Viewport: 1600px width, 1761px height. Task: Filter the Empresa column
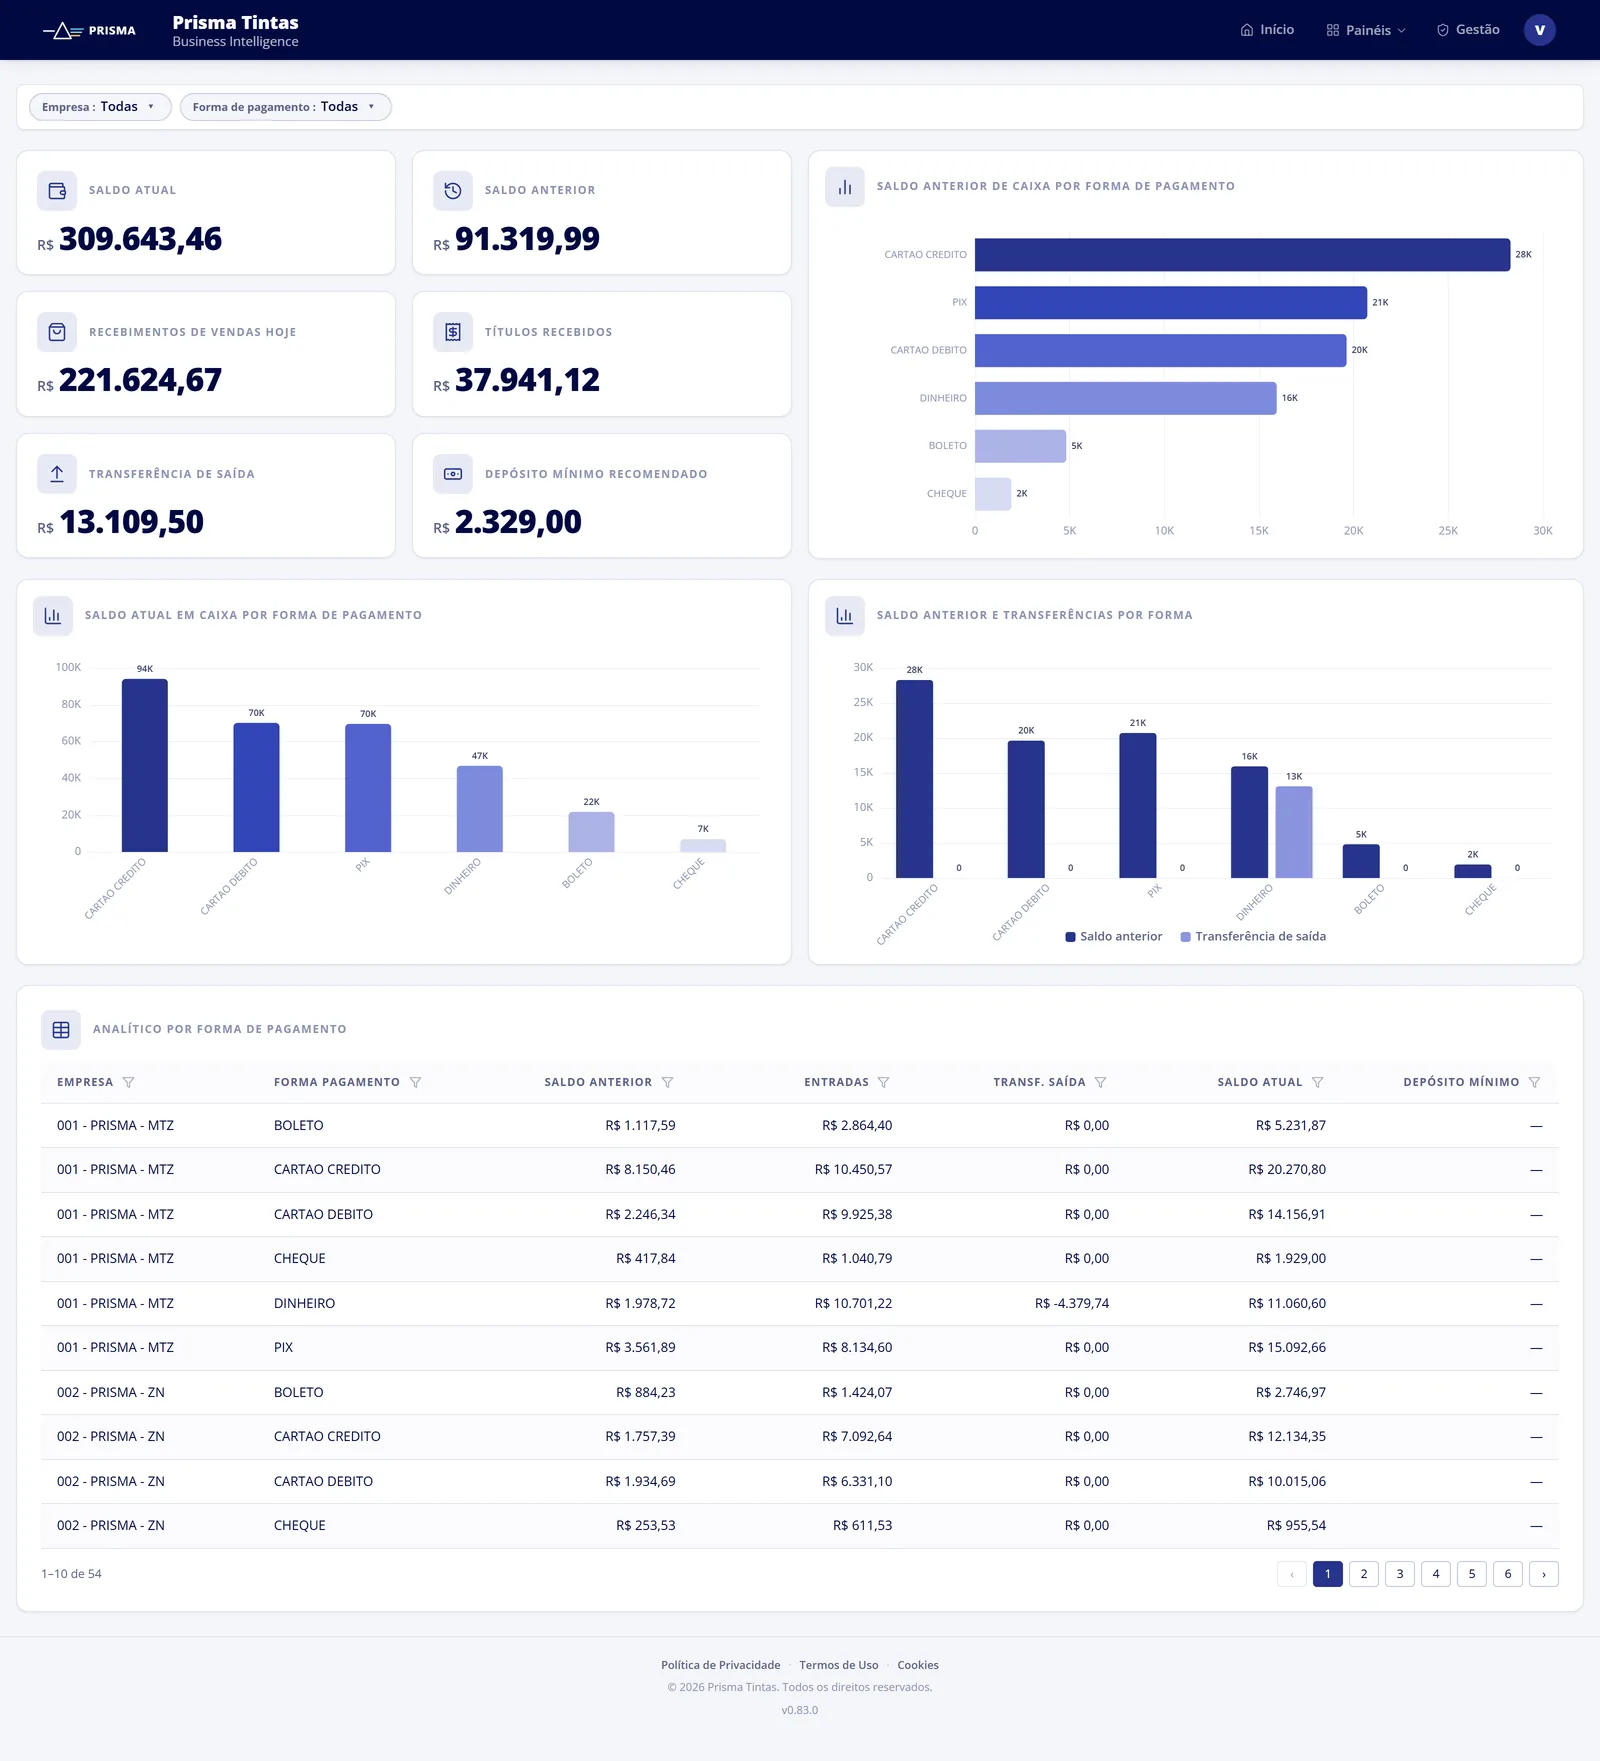click(x=128, y=1082)
